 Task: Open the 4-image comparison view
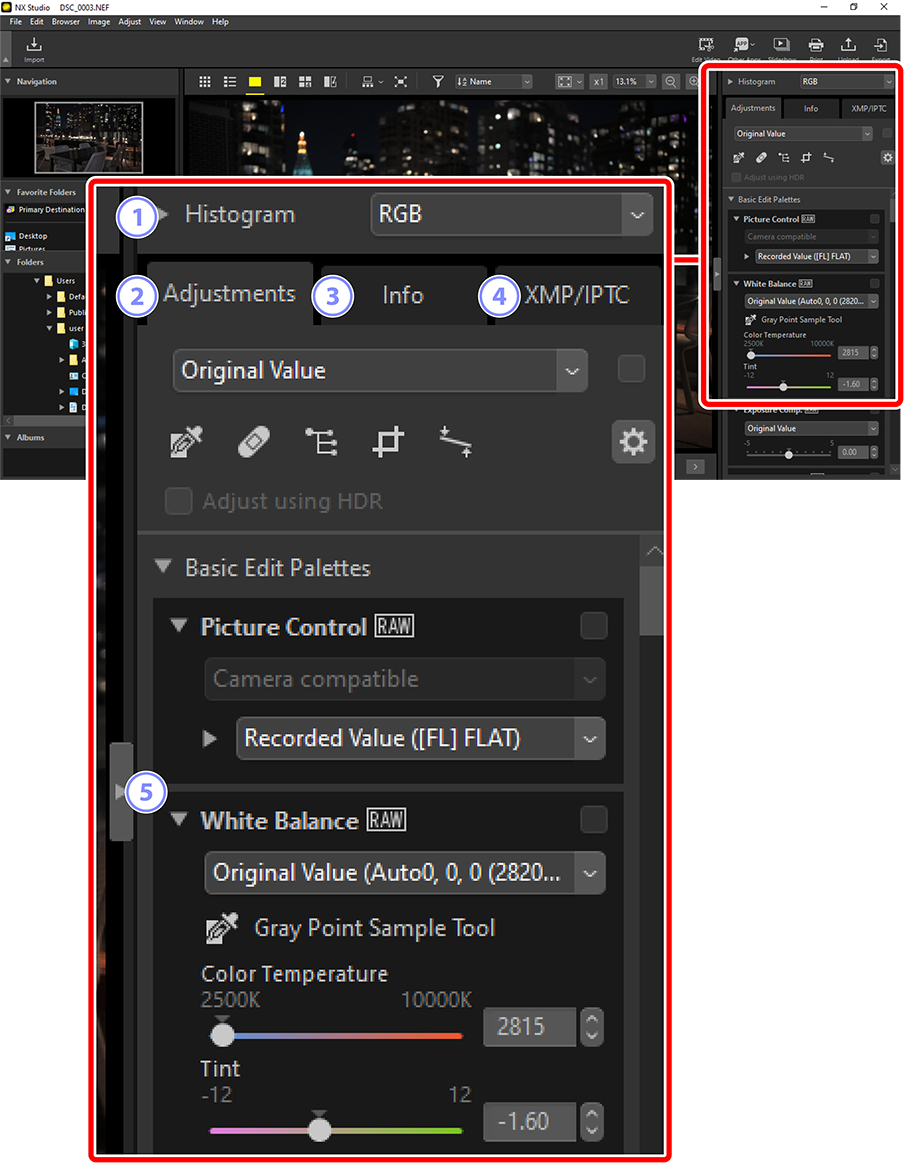tap(305, 82)
